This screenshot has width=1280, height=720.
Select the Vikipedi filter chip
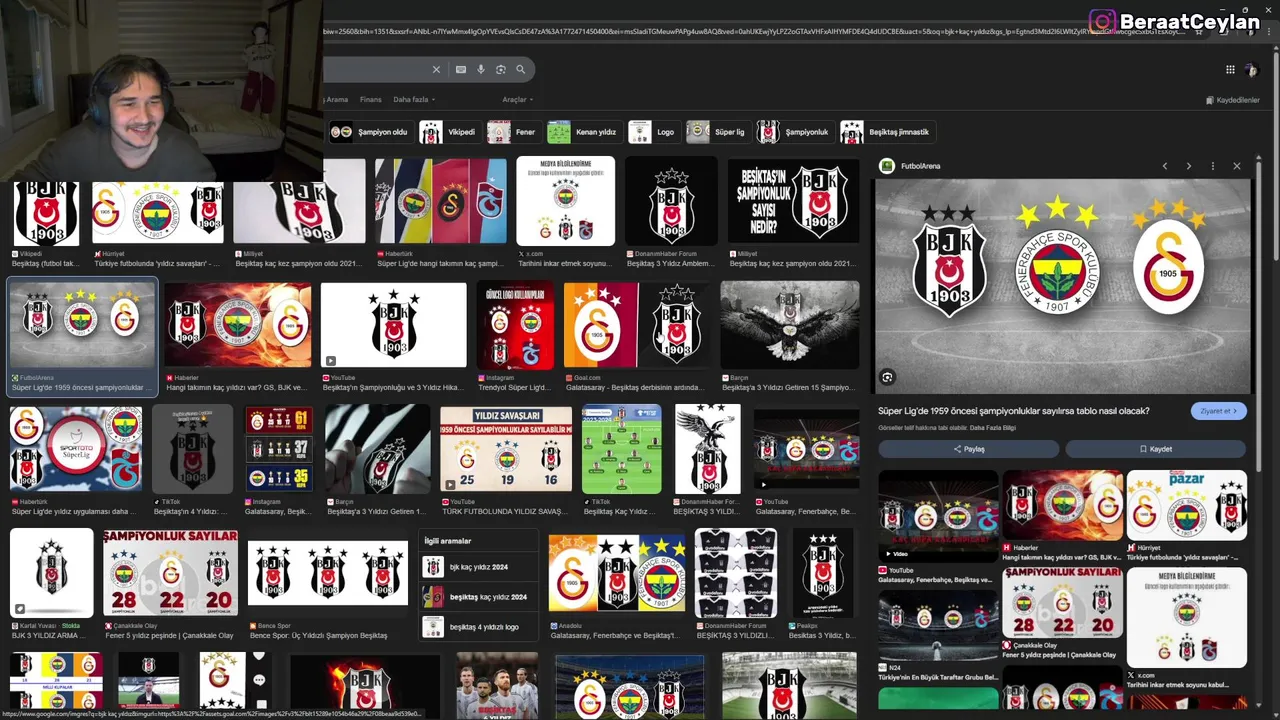click(x=448, y=132)
